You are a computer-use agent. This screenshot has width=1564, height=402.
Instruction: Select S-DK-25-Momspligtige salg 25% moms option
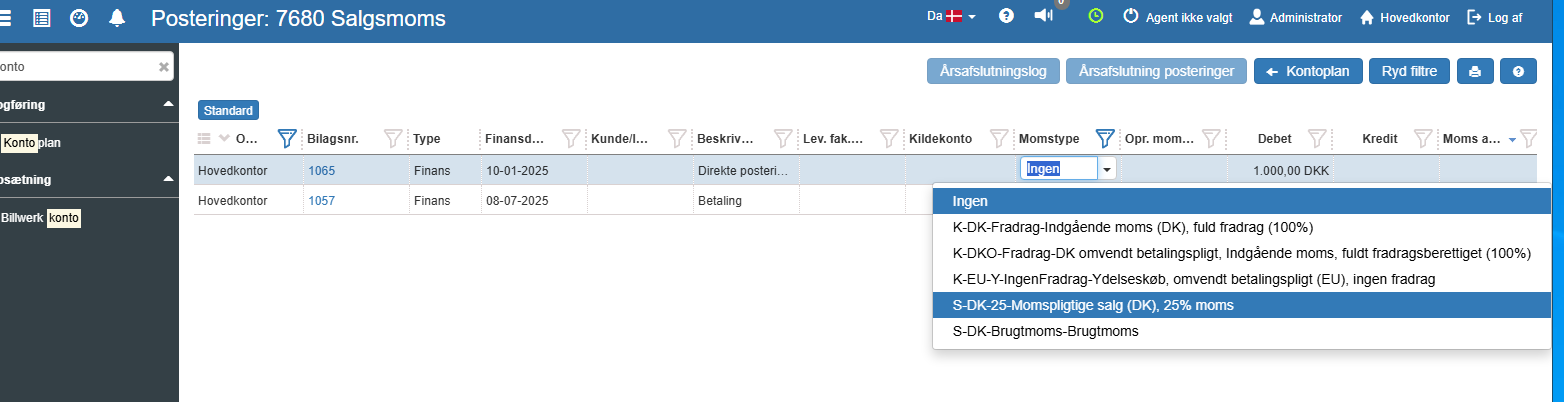click(x=1093, y=305)
